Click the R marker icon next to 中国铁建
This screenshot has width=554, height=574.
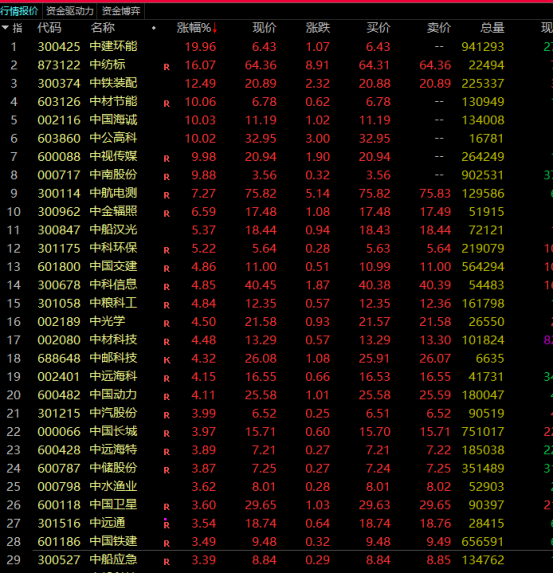(x=167, y=544)
